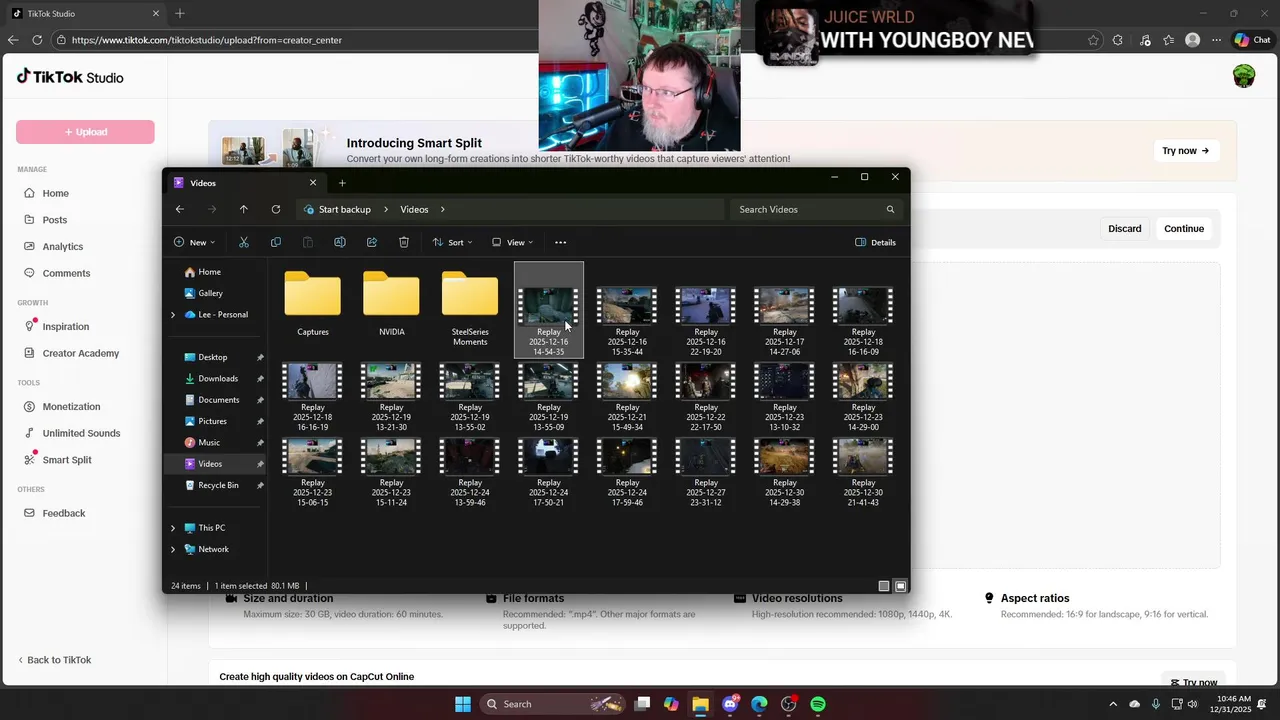1280x720 pixels.
Task: Click the TikTok profile avatar
Action: pyautogui.click(x=1244, y=76)
